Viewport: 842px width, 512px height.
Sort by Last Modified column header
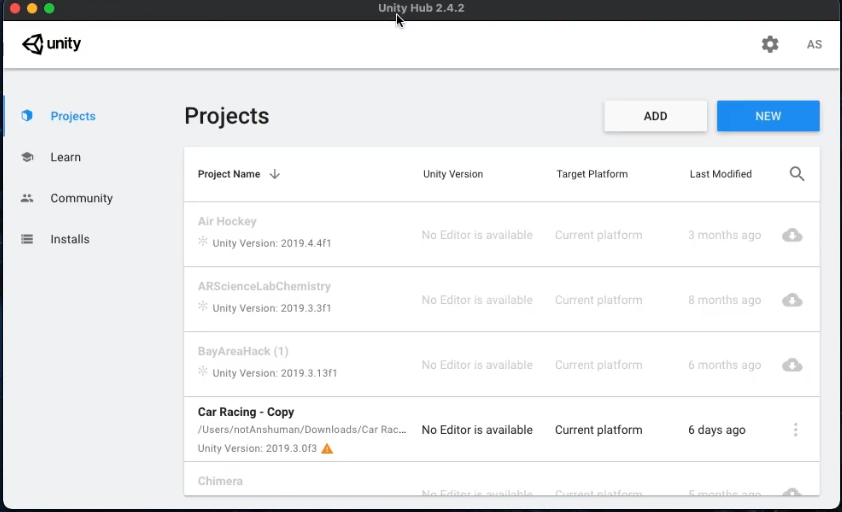[x=720, y=174]
